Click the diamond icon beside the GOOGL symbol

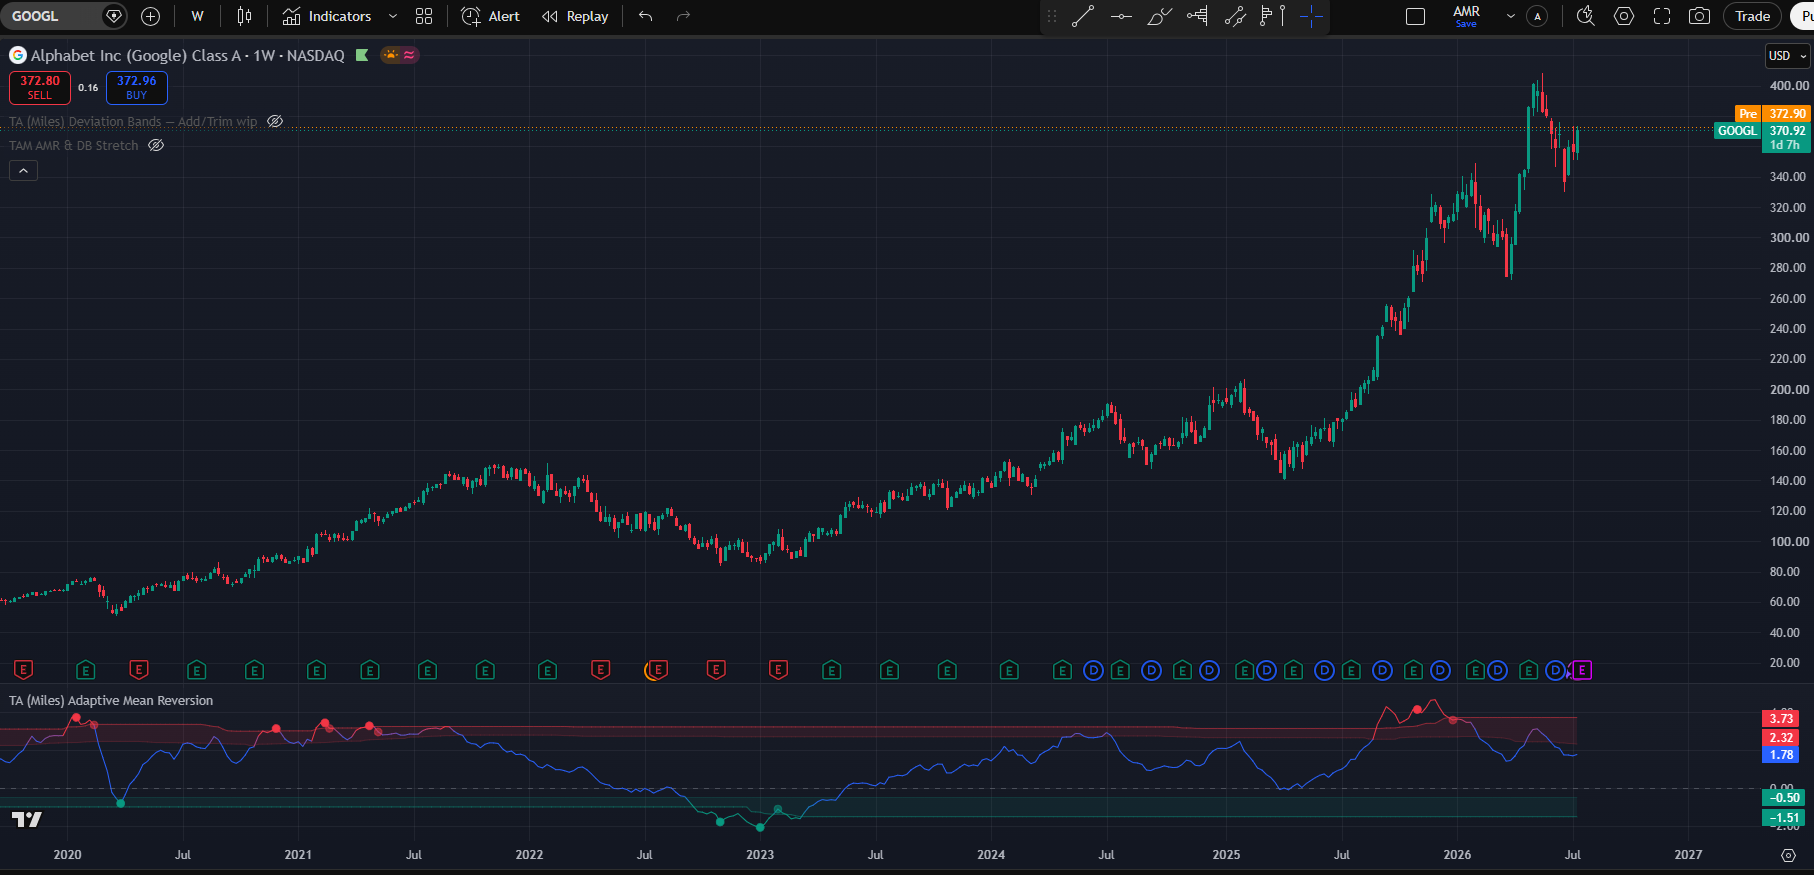click(x=114, y=16)
